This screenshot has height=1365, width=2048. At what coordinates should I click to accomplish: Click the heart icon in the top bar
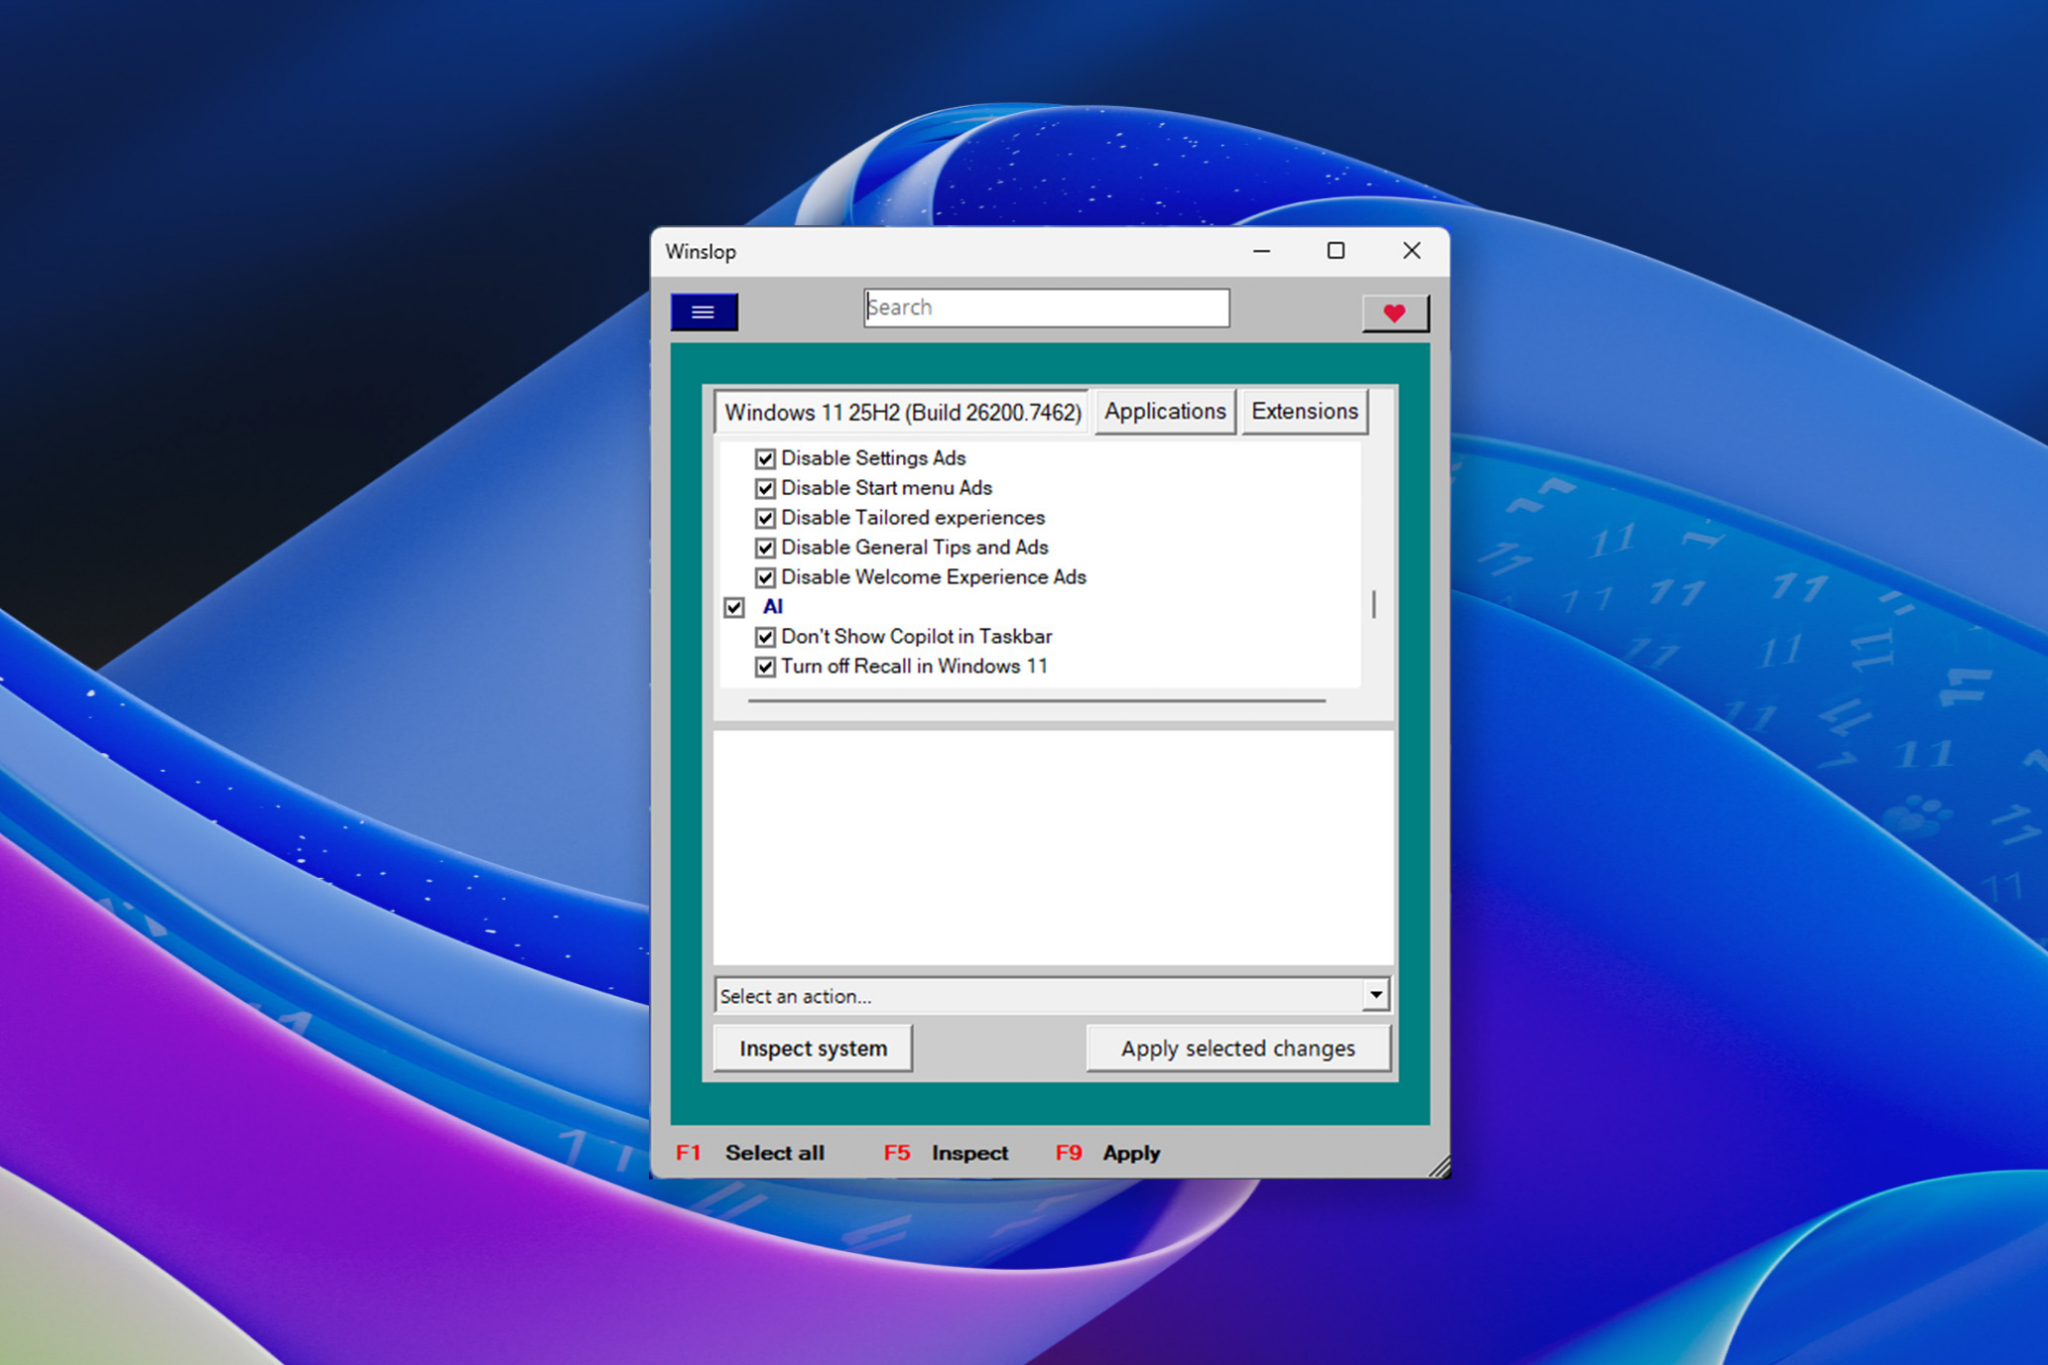[x=1395, y=312]
